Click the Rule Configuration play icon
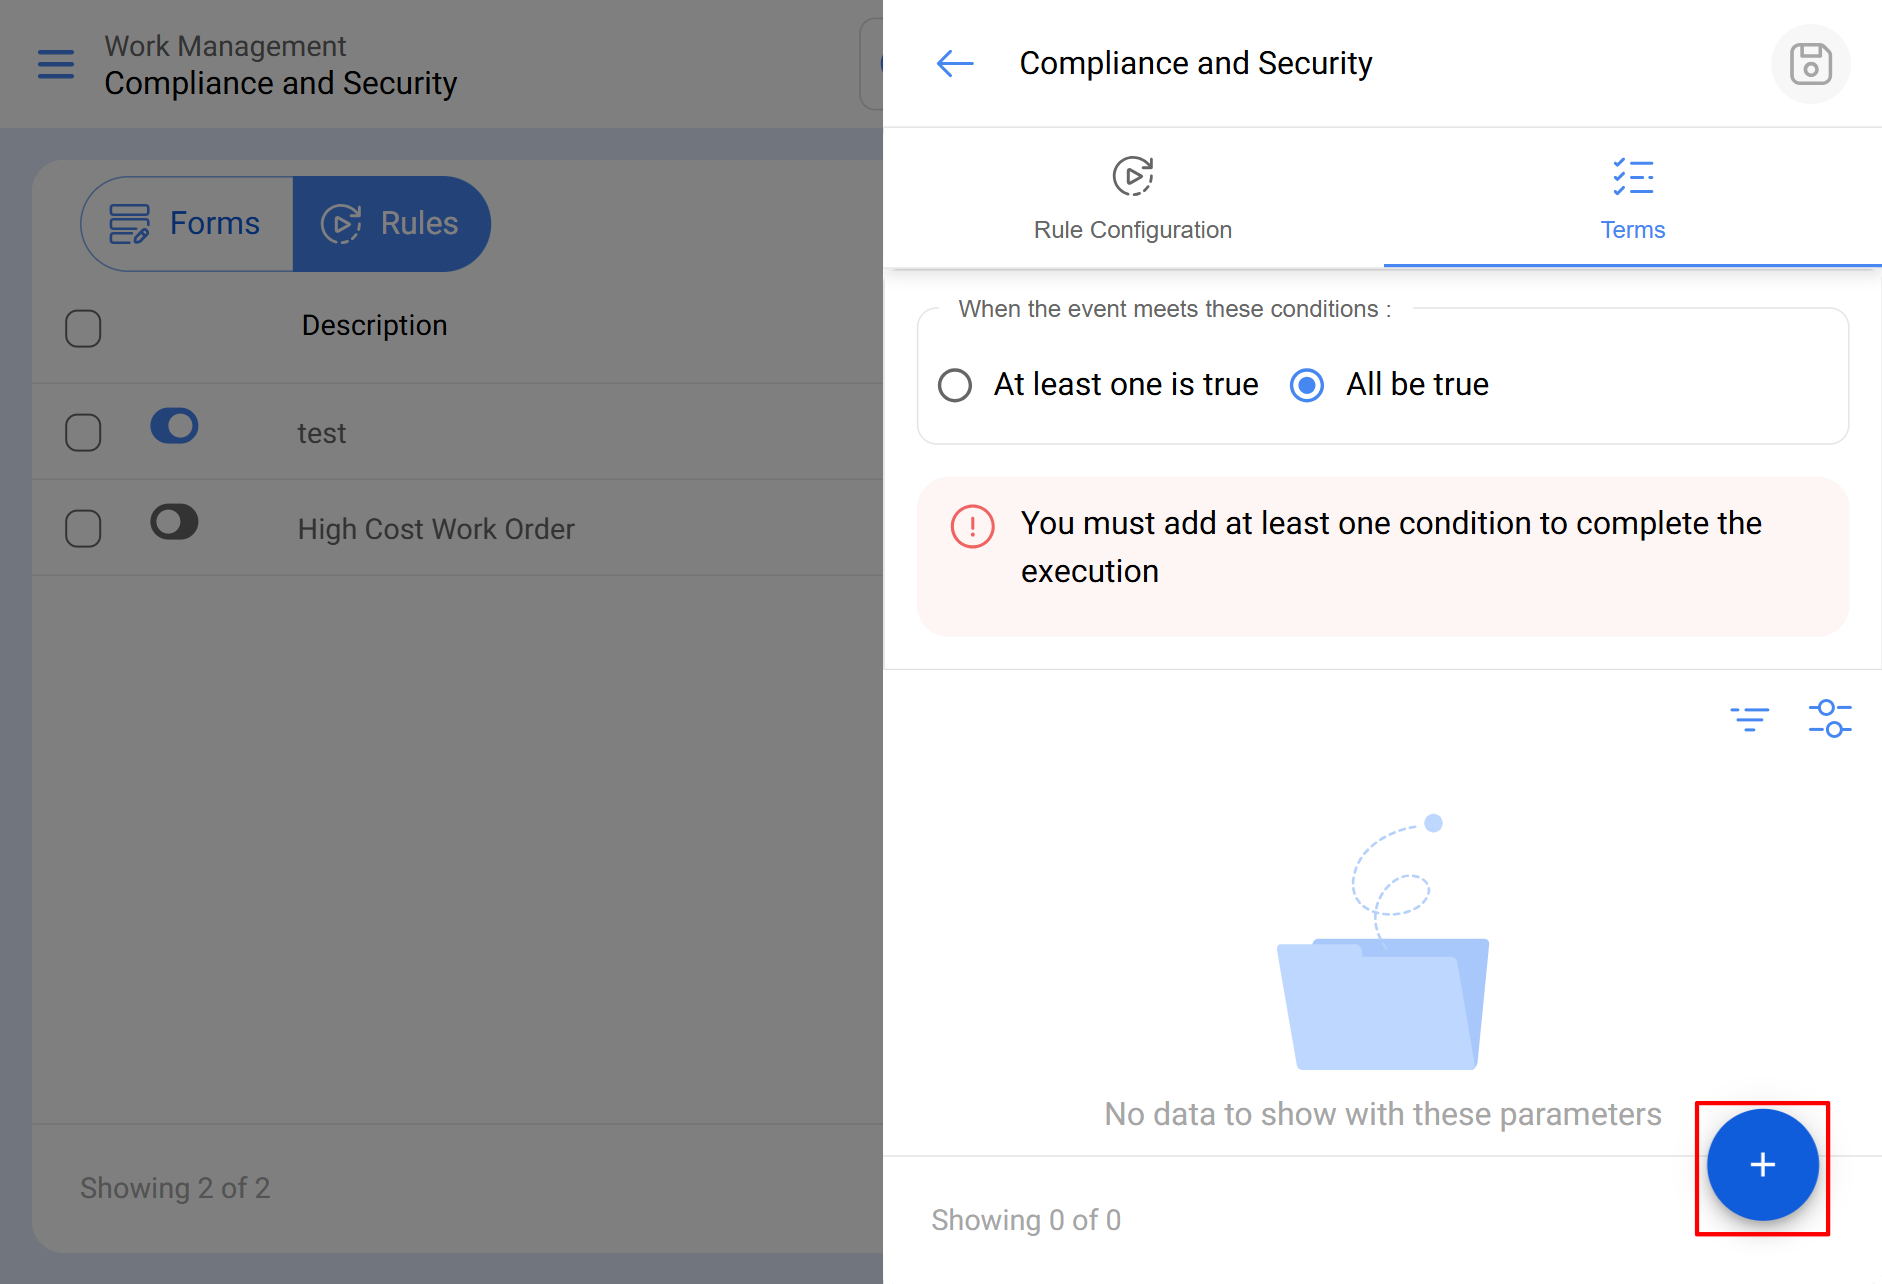1882x1284 pixels. 1132,176
